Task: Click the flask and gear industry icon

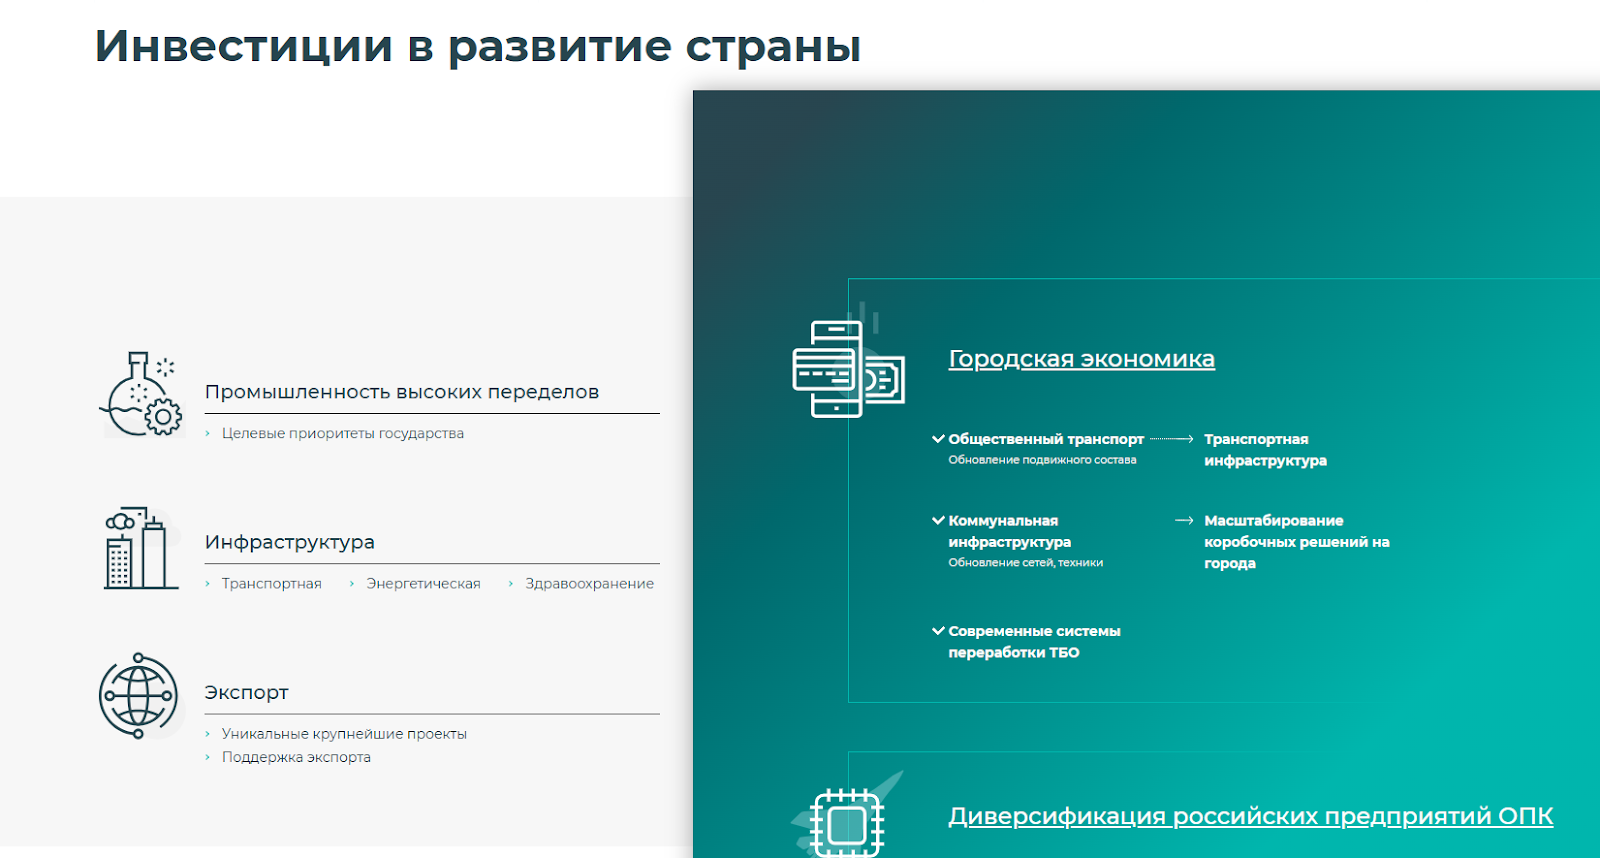Action: tap(142, 395)
